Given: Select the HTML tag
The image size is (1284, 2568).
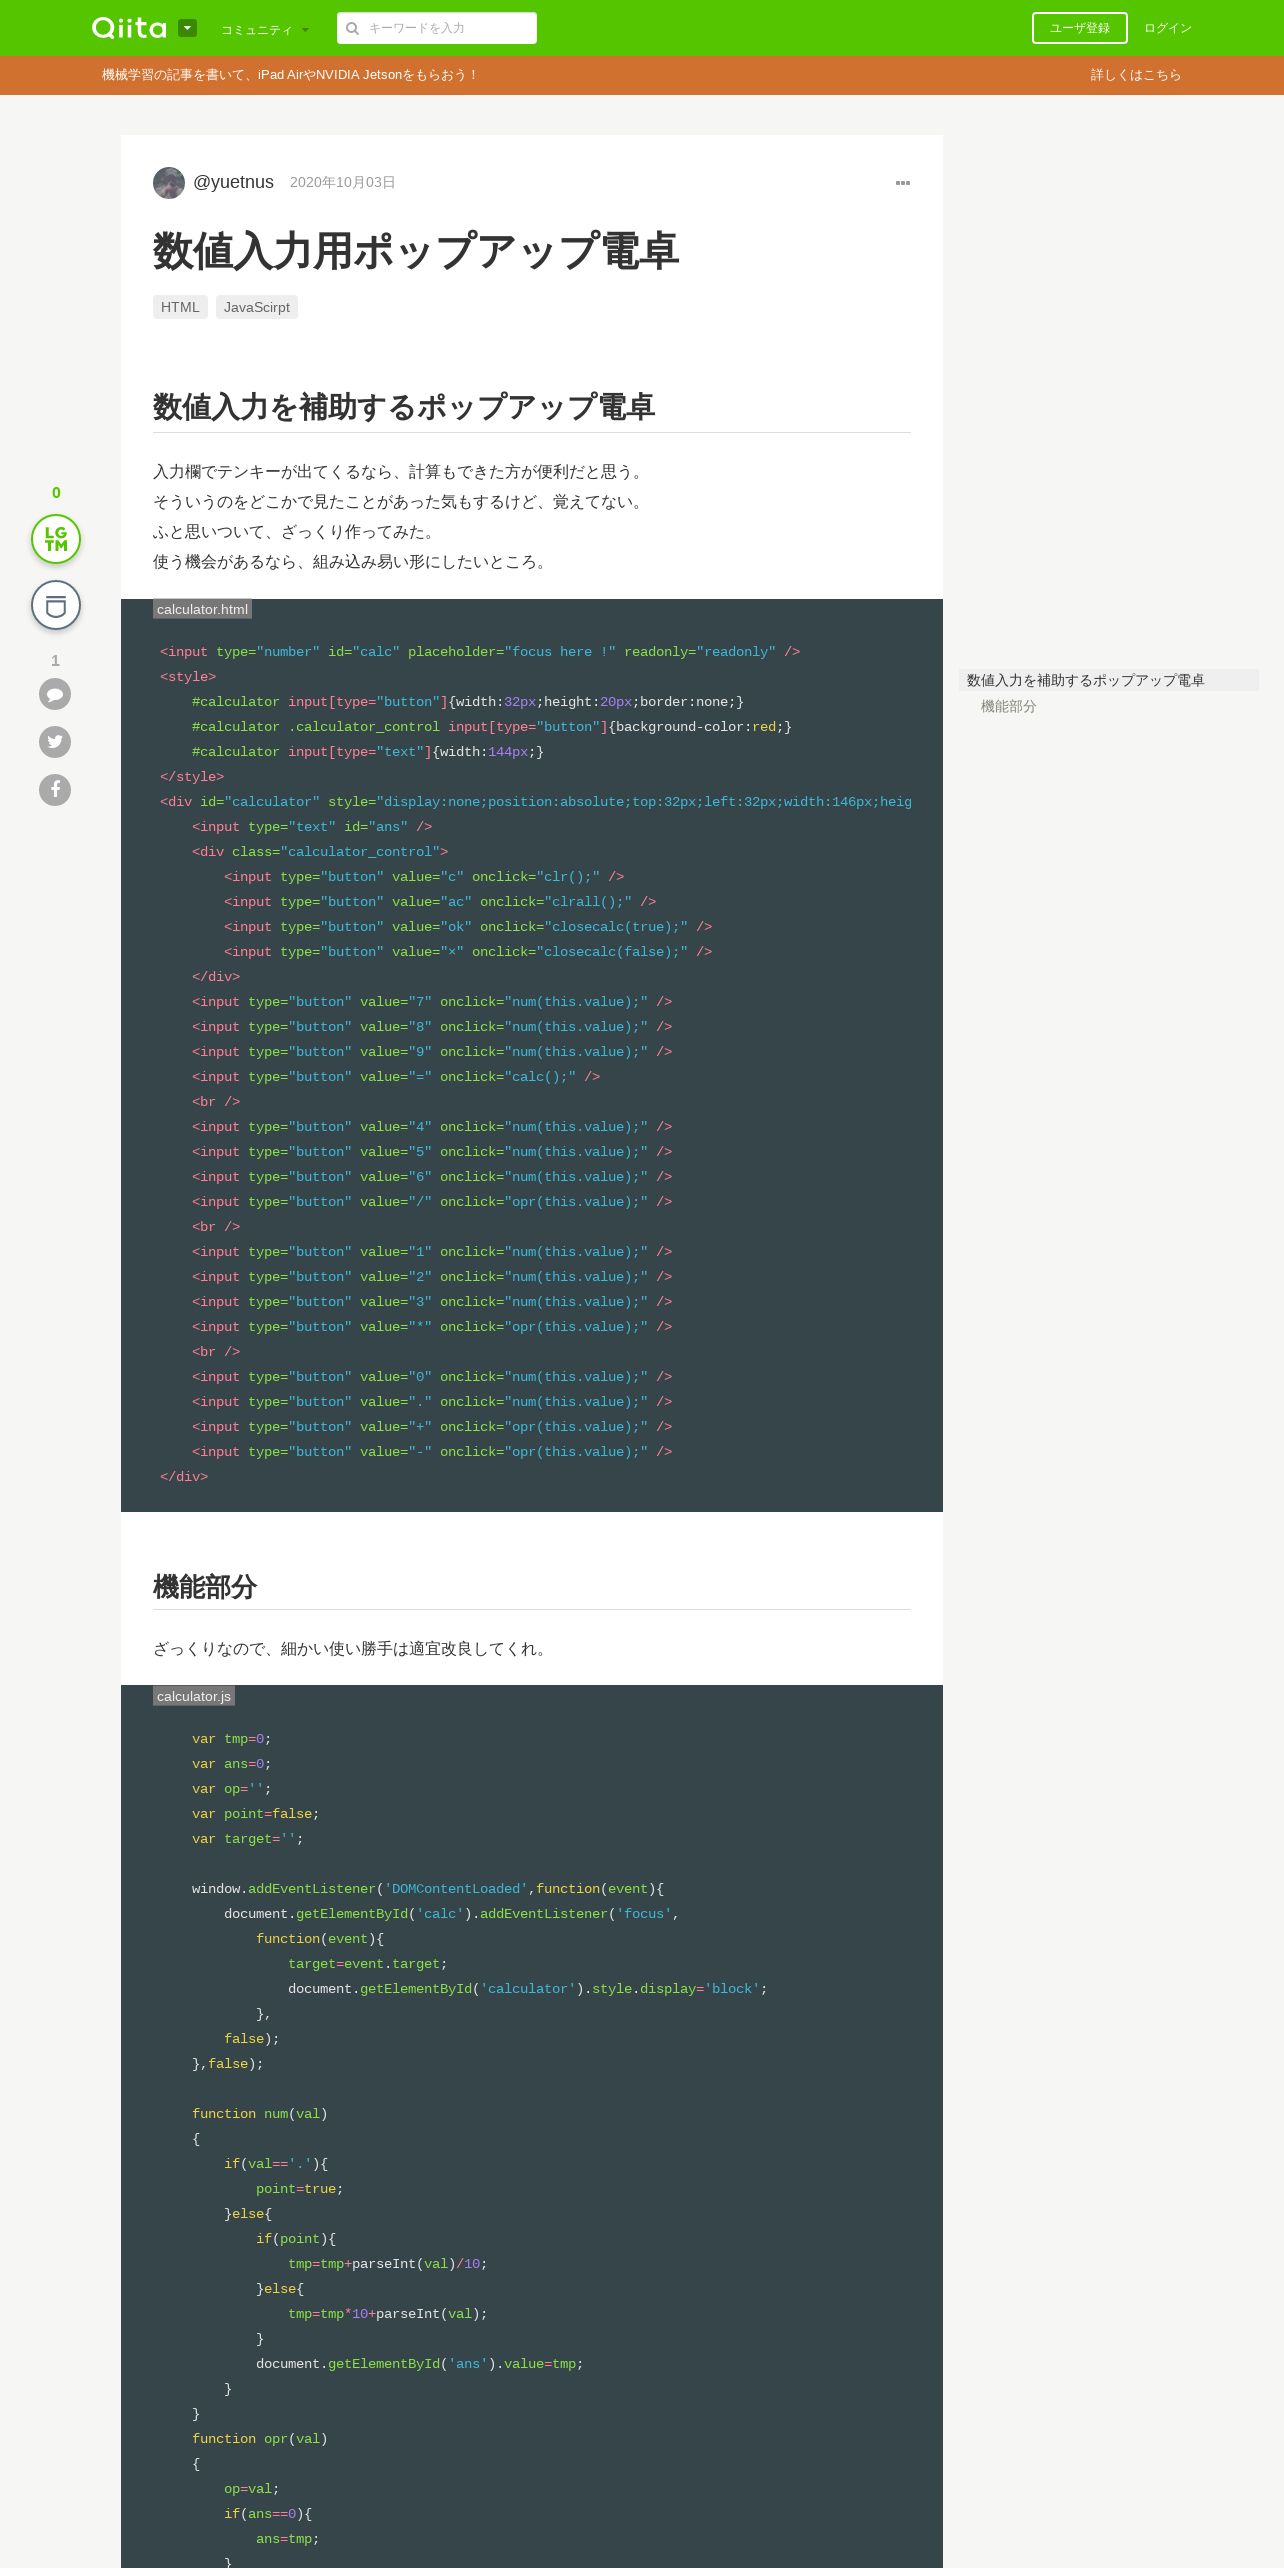Looking at the screenshot, I should click(180, 307).
